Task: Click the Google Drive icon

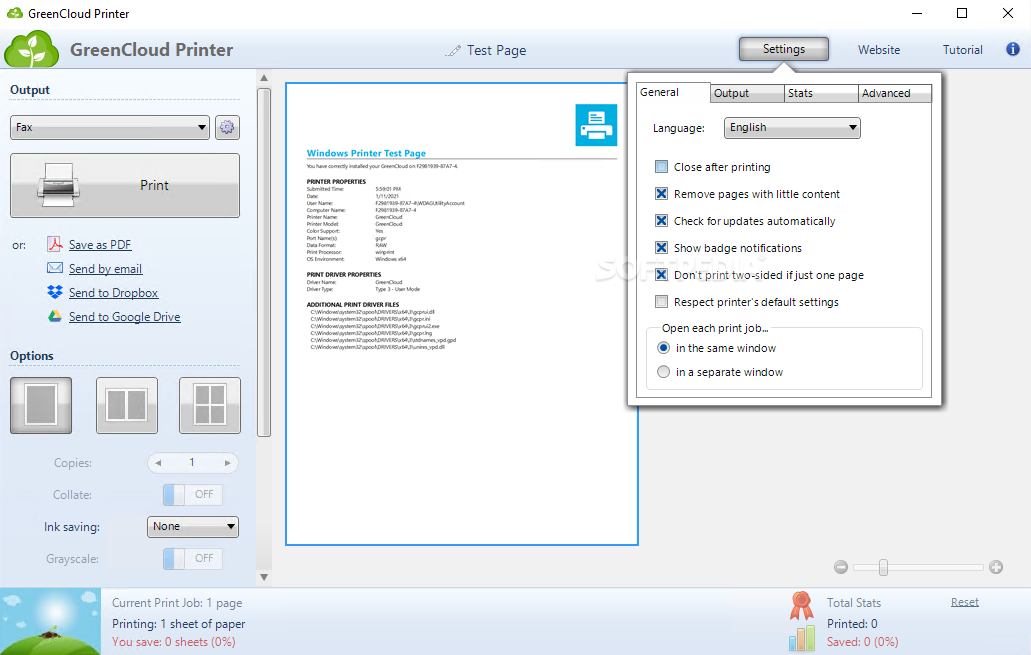Action: [55, 316]
